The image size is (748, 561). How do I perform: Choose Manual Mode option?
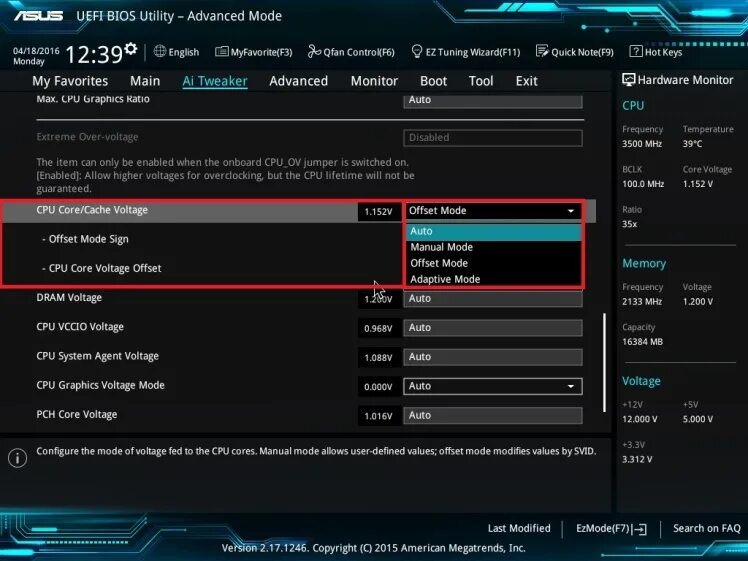(x=494, y=247)
